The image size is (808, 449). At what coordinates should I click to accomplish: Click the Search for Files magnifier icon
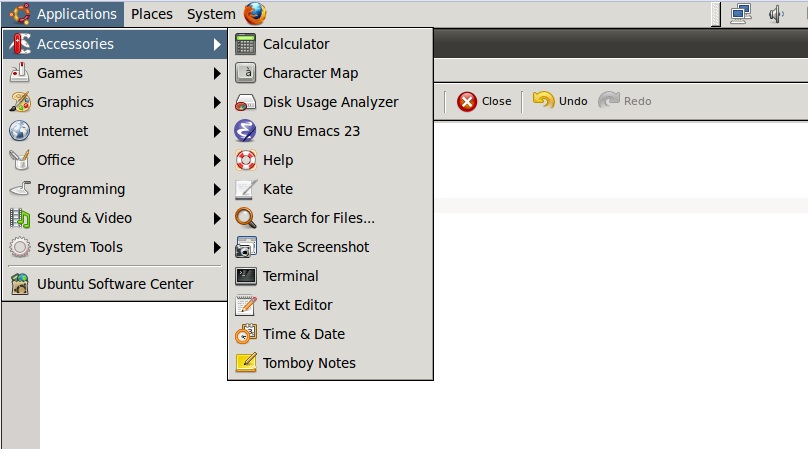(x=245, y=218)
